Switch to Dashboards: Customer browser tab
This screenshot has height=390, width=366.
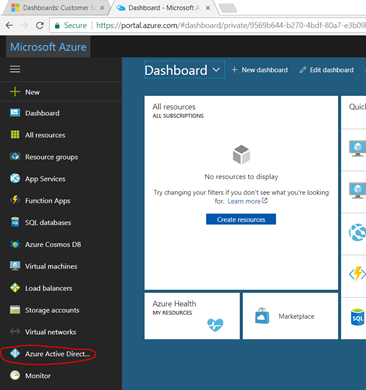[57, 8]
